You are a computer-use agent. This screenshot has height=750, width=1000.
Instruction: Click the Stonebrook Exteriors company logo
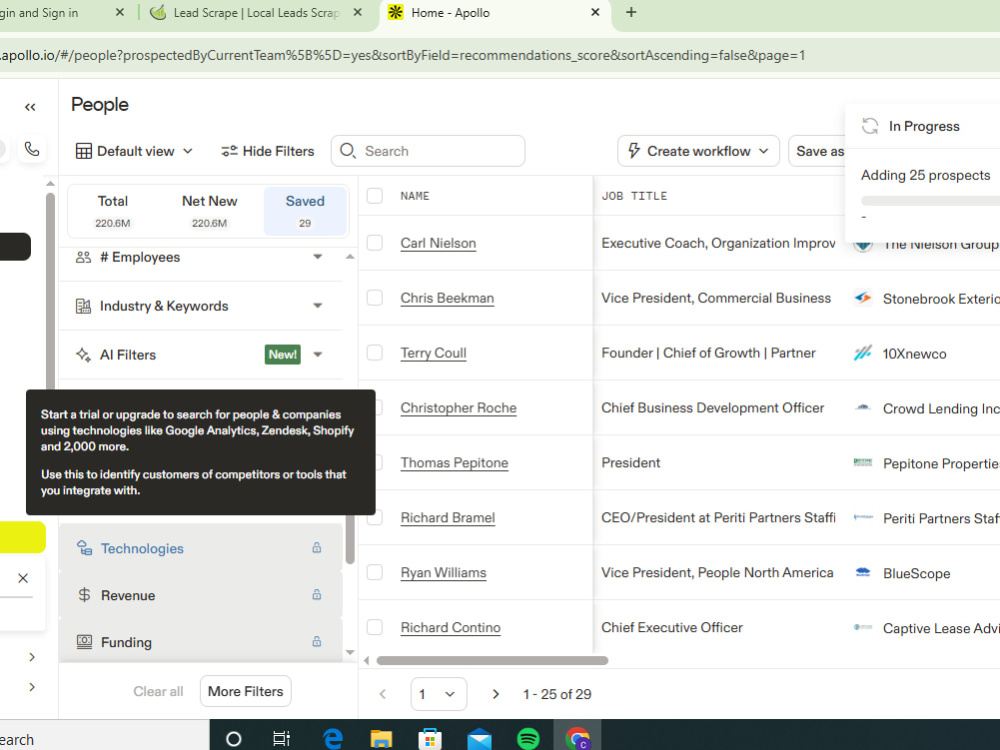[x=863, y=298]
